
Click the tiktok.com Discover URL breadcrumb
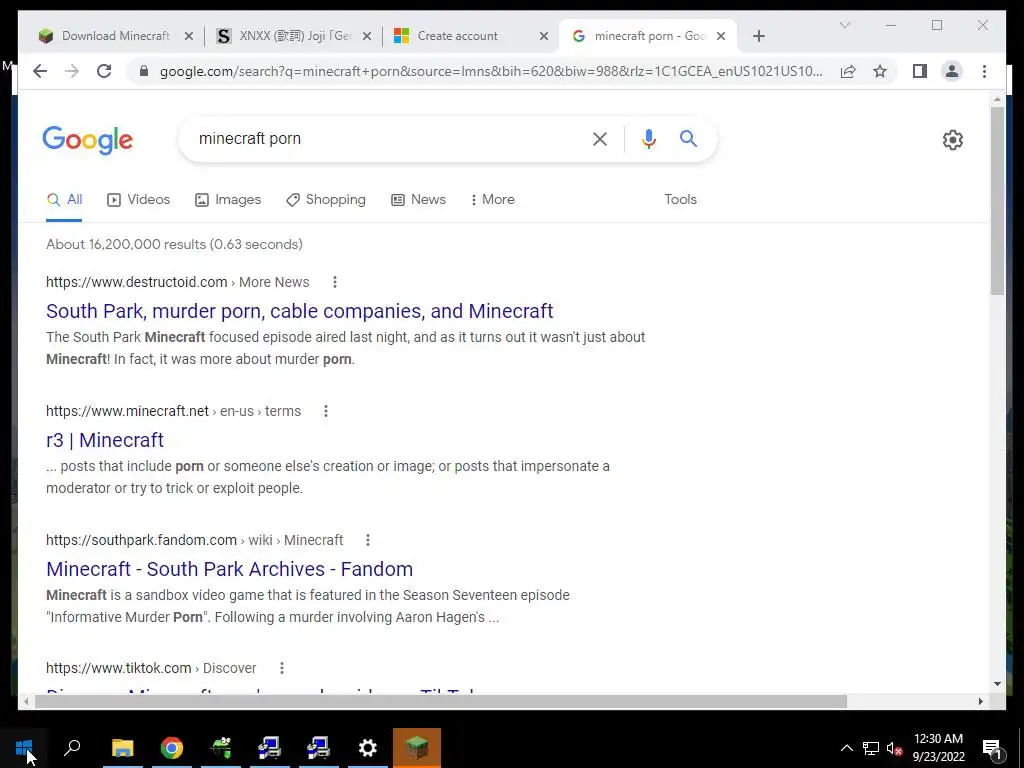click(151, 668)
